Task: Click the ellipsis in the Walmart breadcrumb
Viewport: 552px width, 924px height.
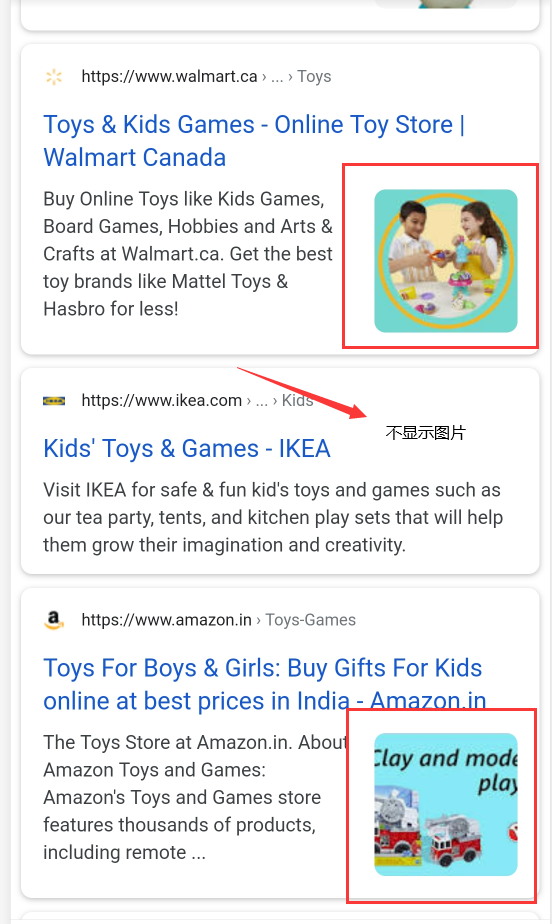Action: pyautogui.click(x=277, y=77)
